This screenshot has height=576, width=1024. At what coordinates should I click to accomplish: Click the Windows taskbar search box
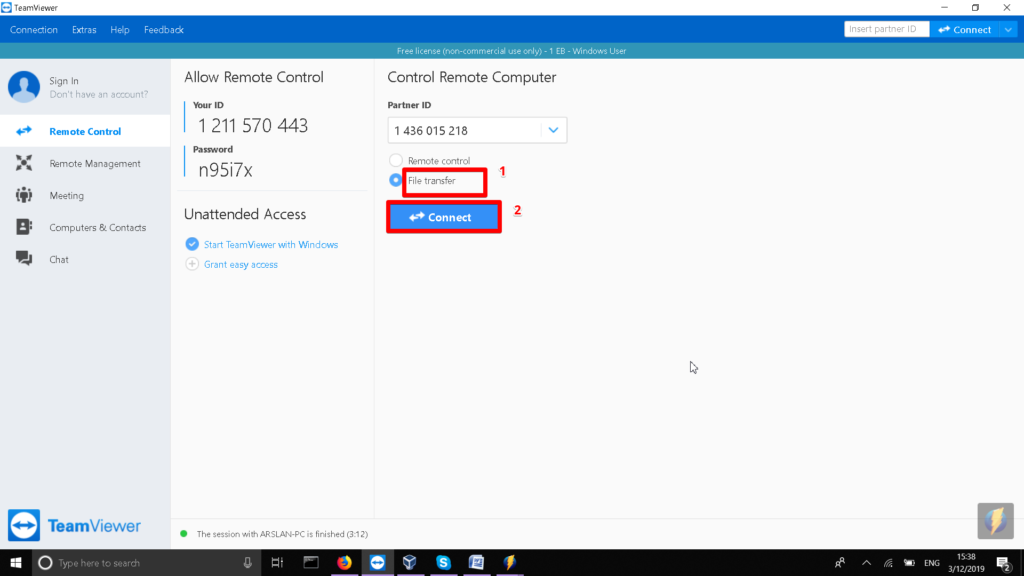(146, 562)
